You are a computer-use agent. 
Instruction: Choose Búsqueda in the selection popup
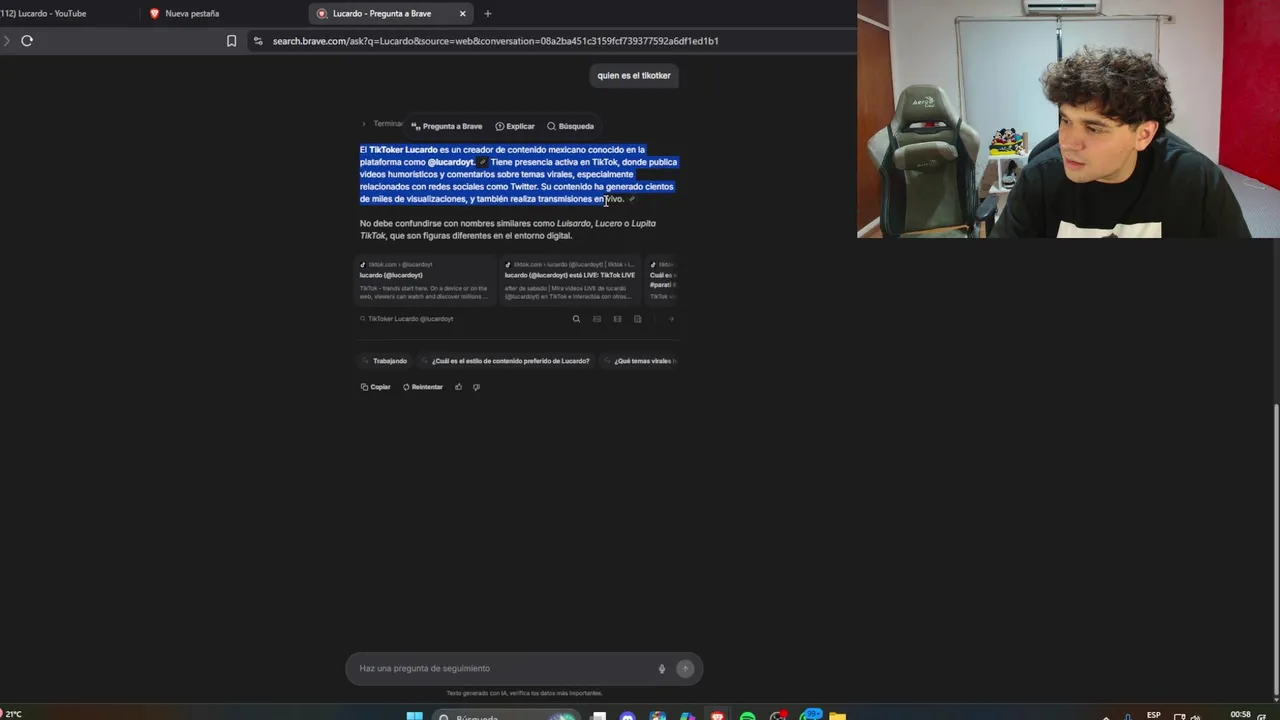click(570, 126)
